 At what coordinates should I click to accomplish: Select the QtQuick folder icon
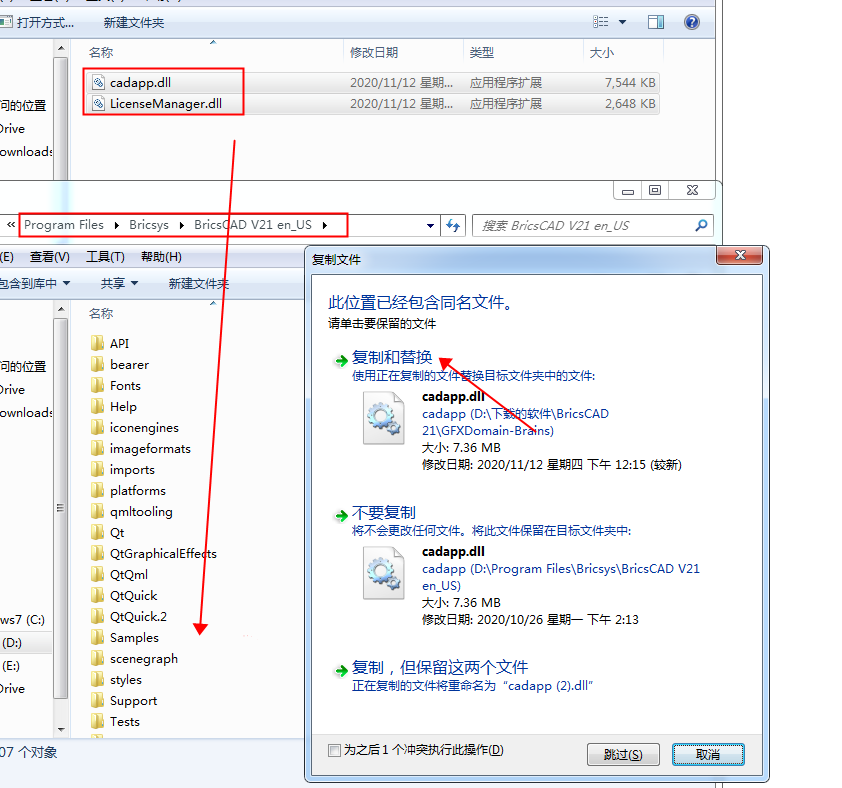(98, 595)
